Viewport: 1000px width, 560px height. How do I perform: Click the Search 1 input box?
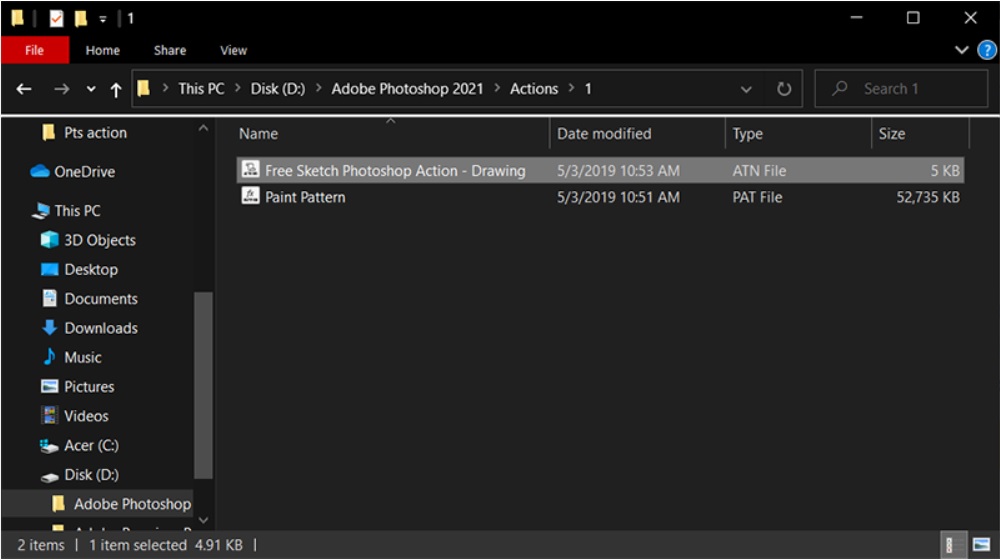coord(900,89)
